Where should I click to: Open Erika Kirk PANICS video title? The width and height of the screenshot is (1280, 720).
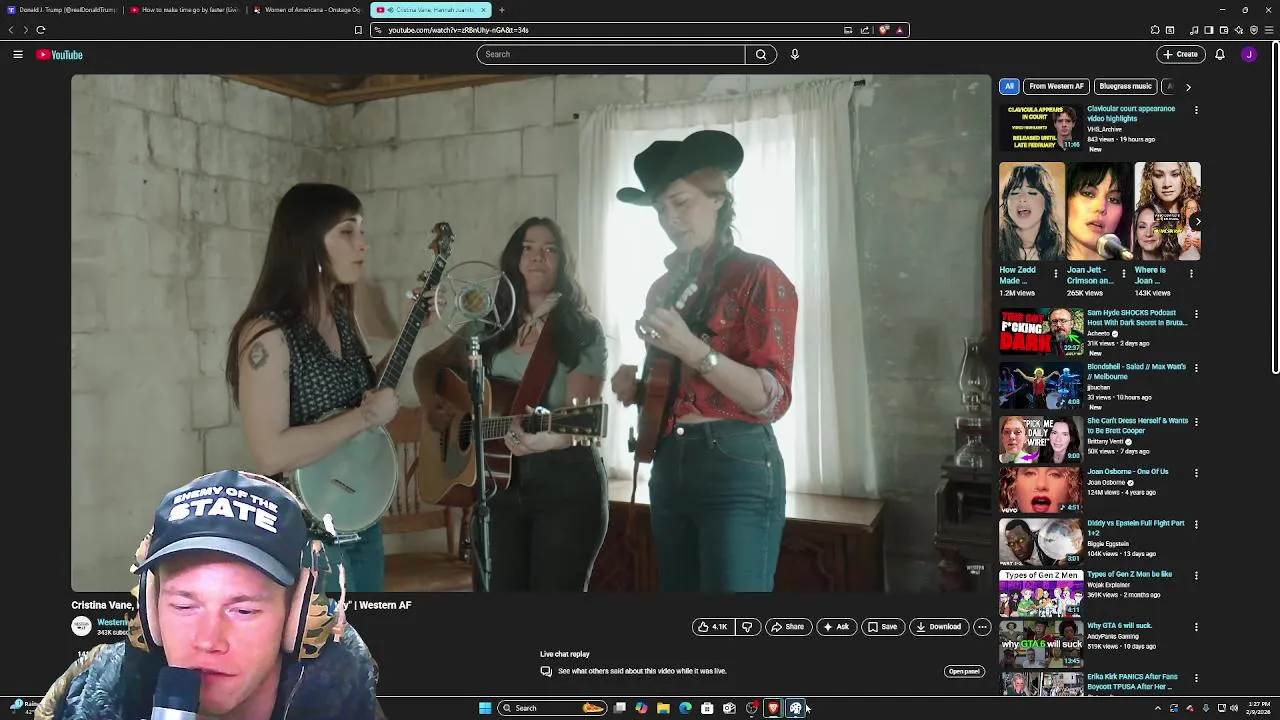click(1131, 682)
